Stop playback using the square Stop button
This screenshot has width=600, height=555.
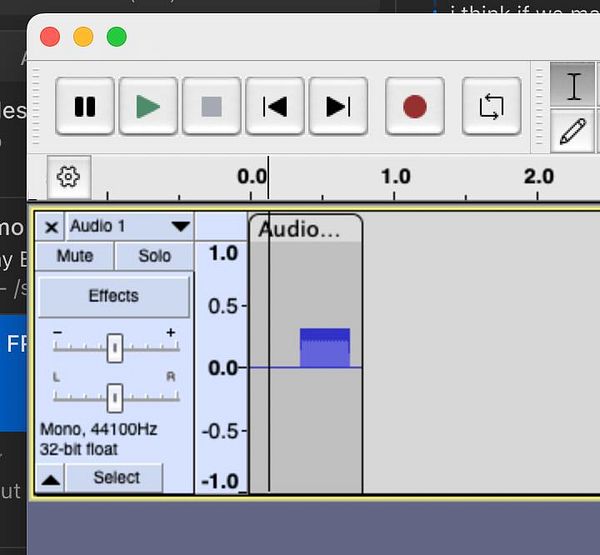click(x=212, y=106)
